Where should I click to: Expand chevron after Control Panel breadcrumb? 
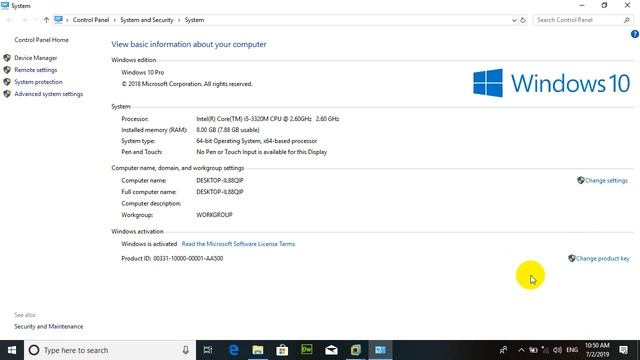(x=115, y=20)
